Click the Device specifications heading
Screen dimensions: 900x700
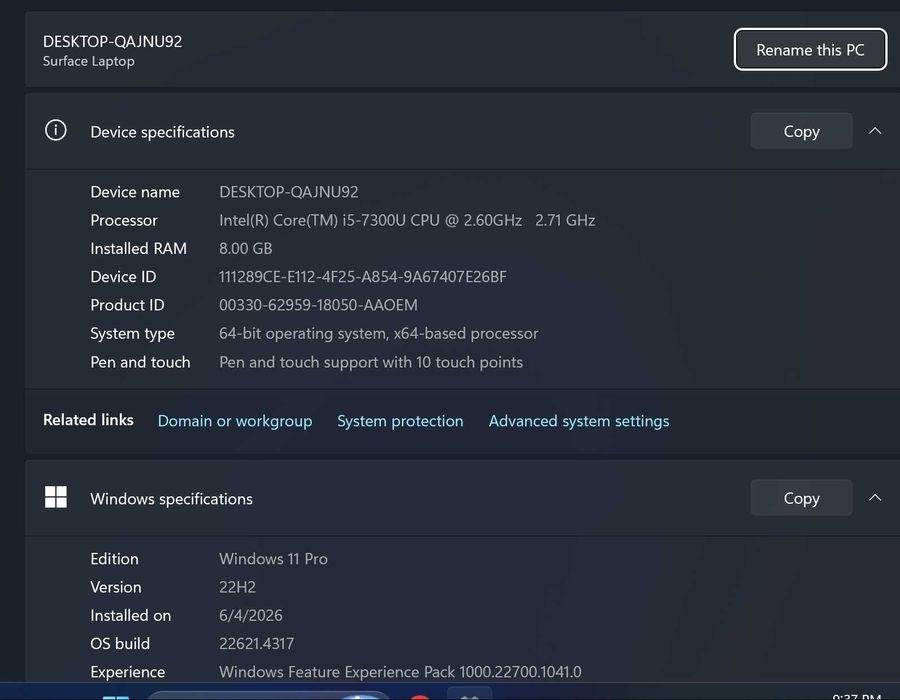162,132
